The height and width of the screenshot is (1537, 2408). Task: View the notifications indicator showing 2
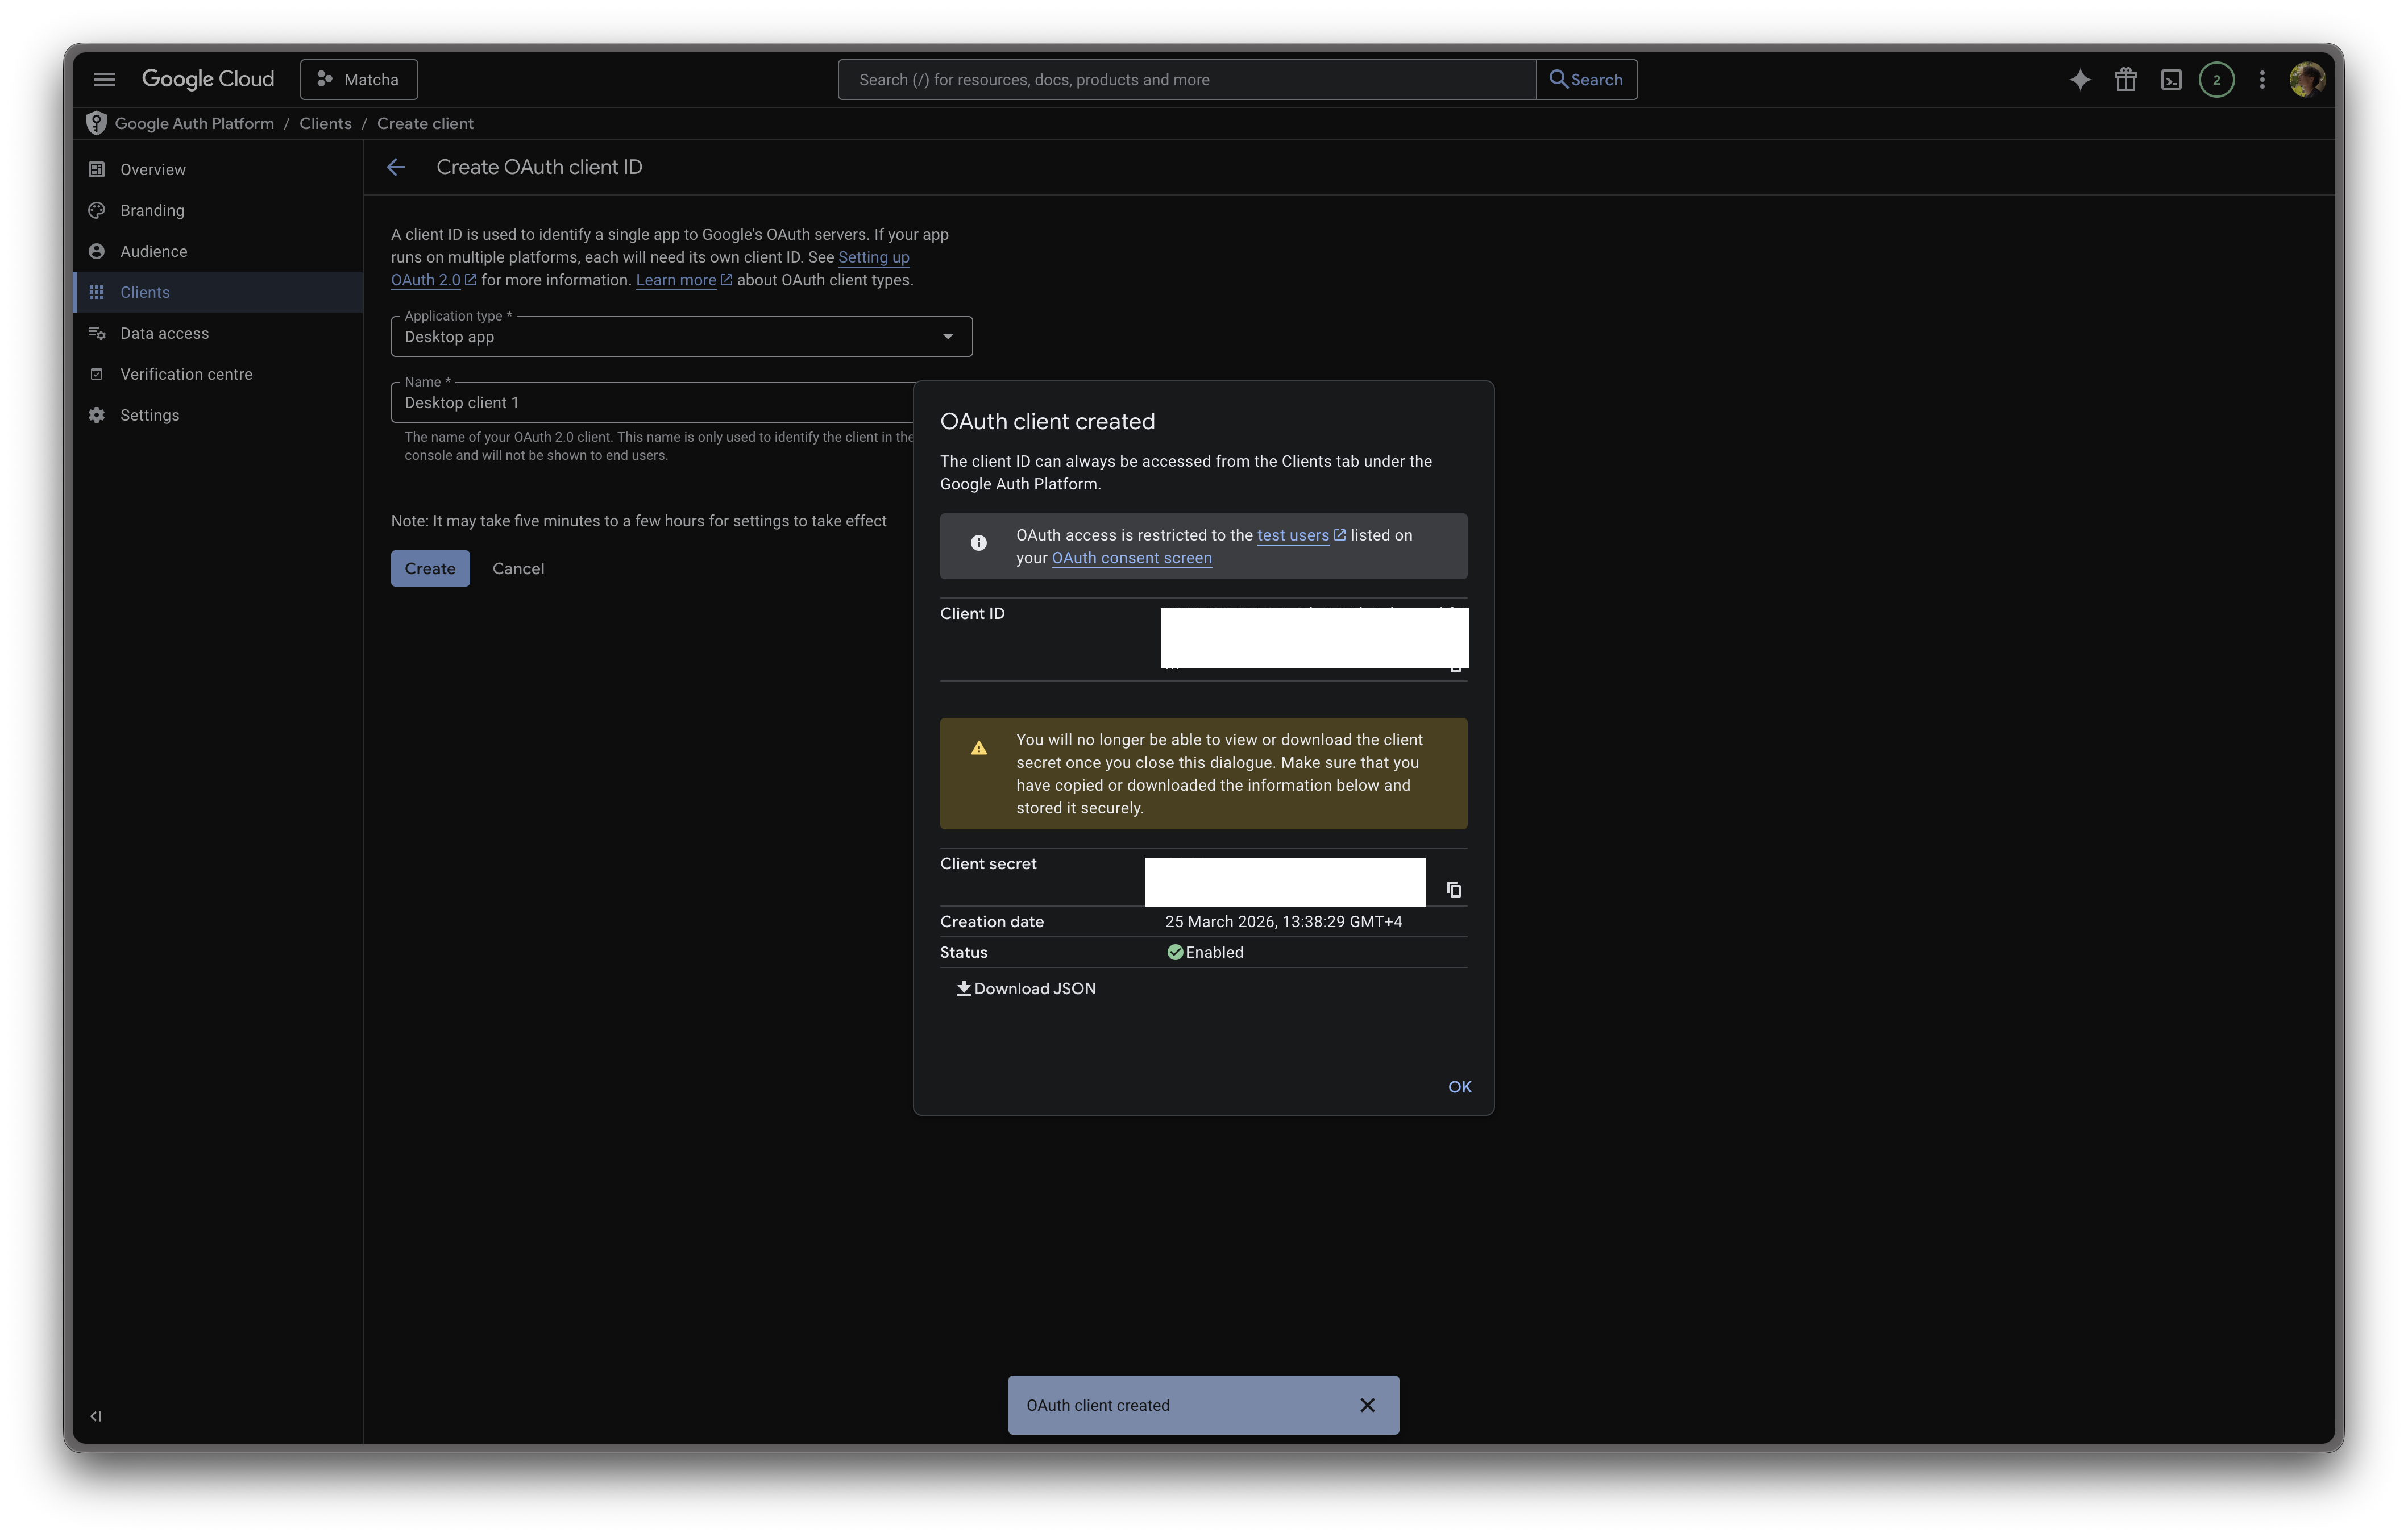2216,79
